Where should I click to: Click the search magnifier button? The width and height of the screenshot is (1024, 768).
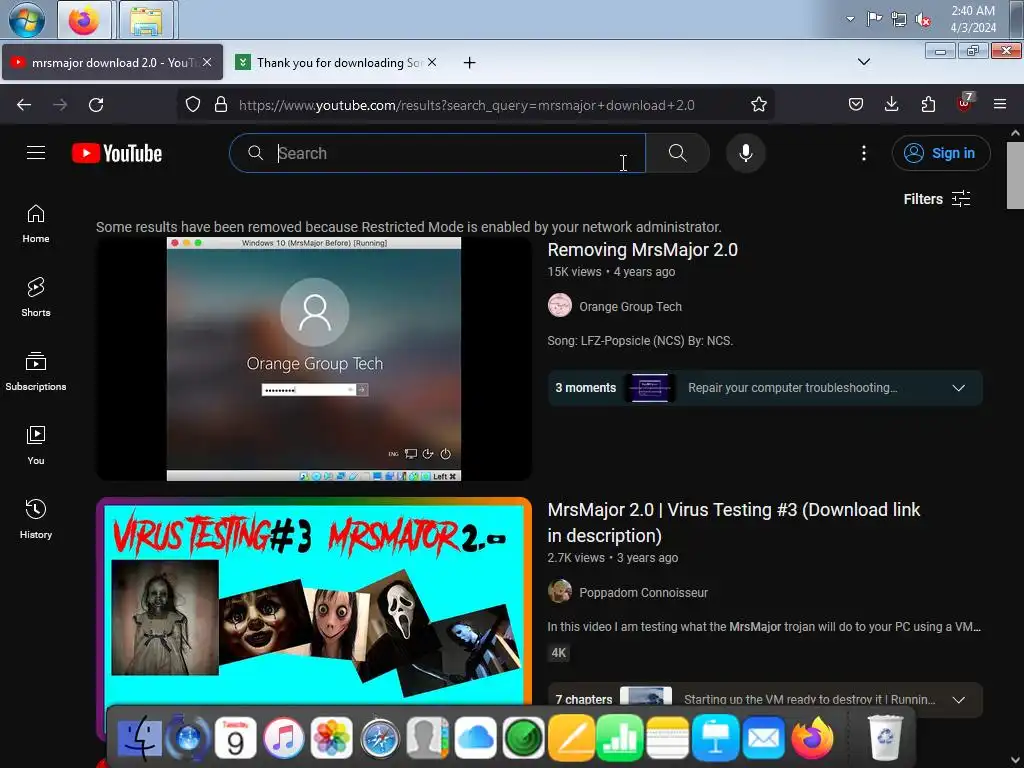[677, 153]
